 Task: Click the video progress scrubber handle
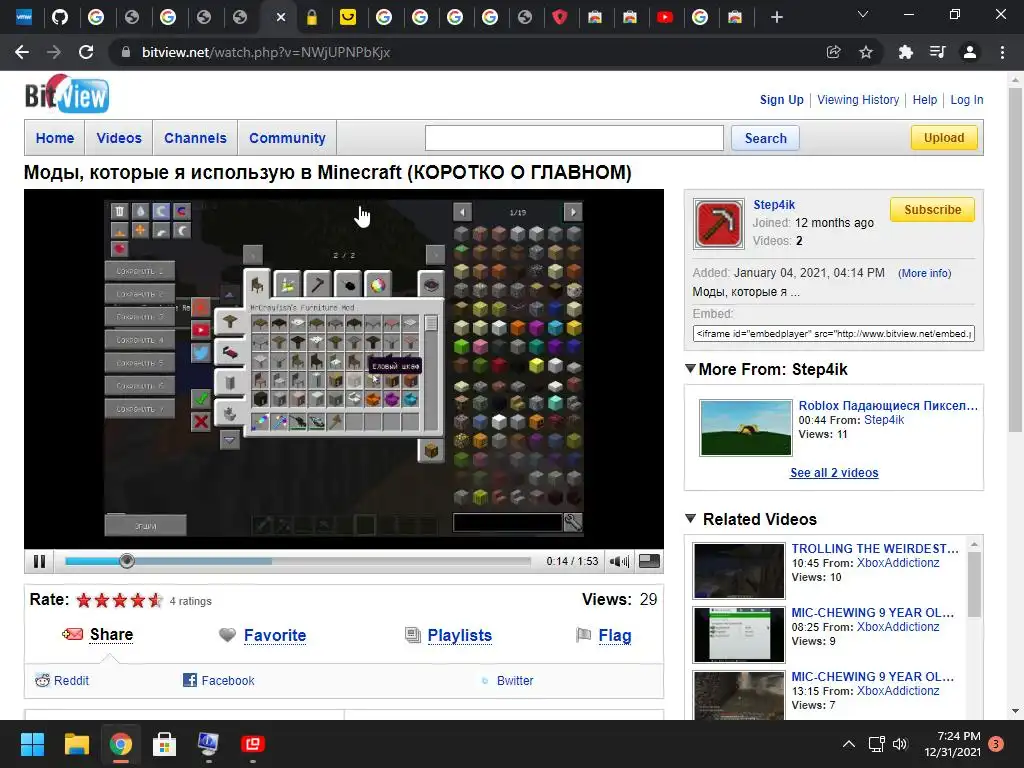[127, 560]
